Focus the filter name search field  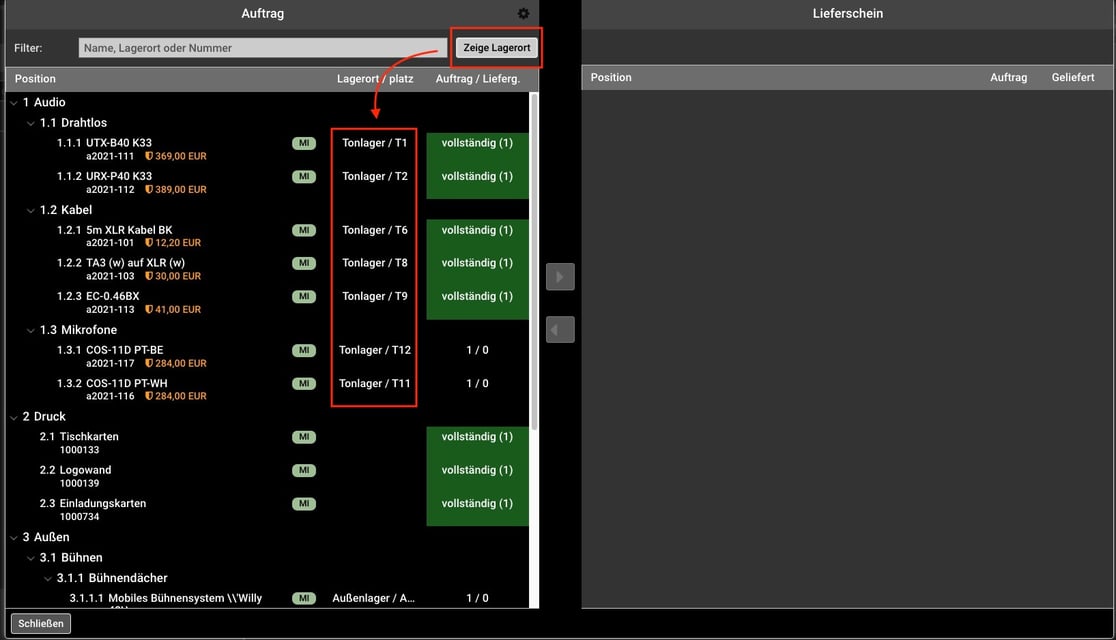tap(262, 48)
